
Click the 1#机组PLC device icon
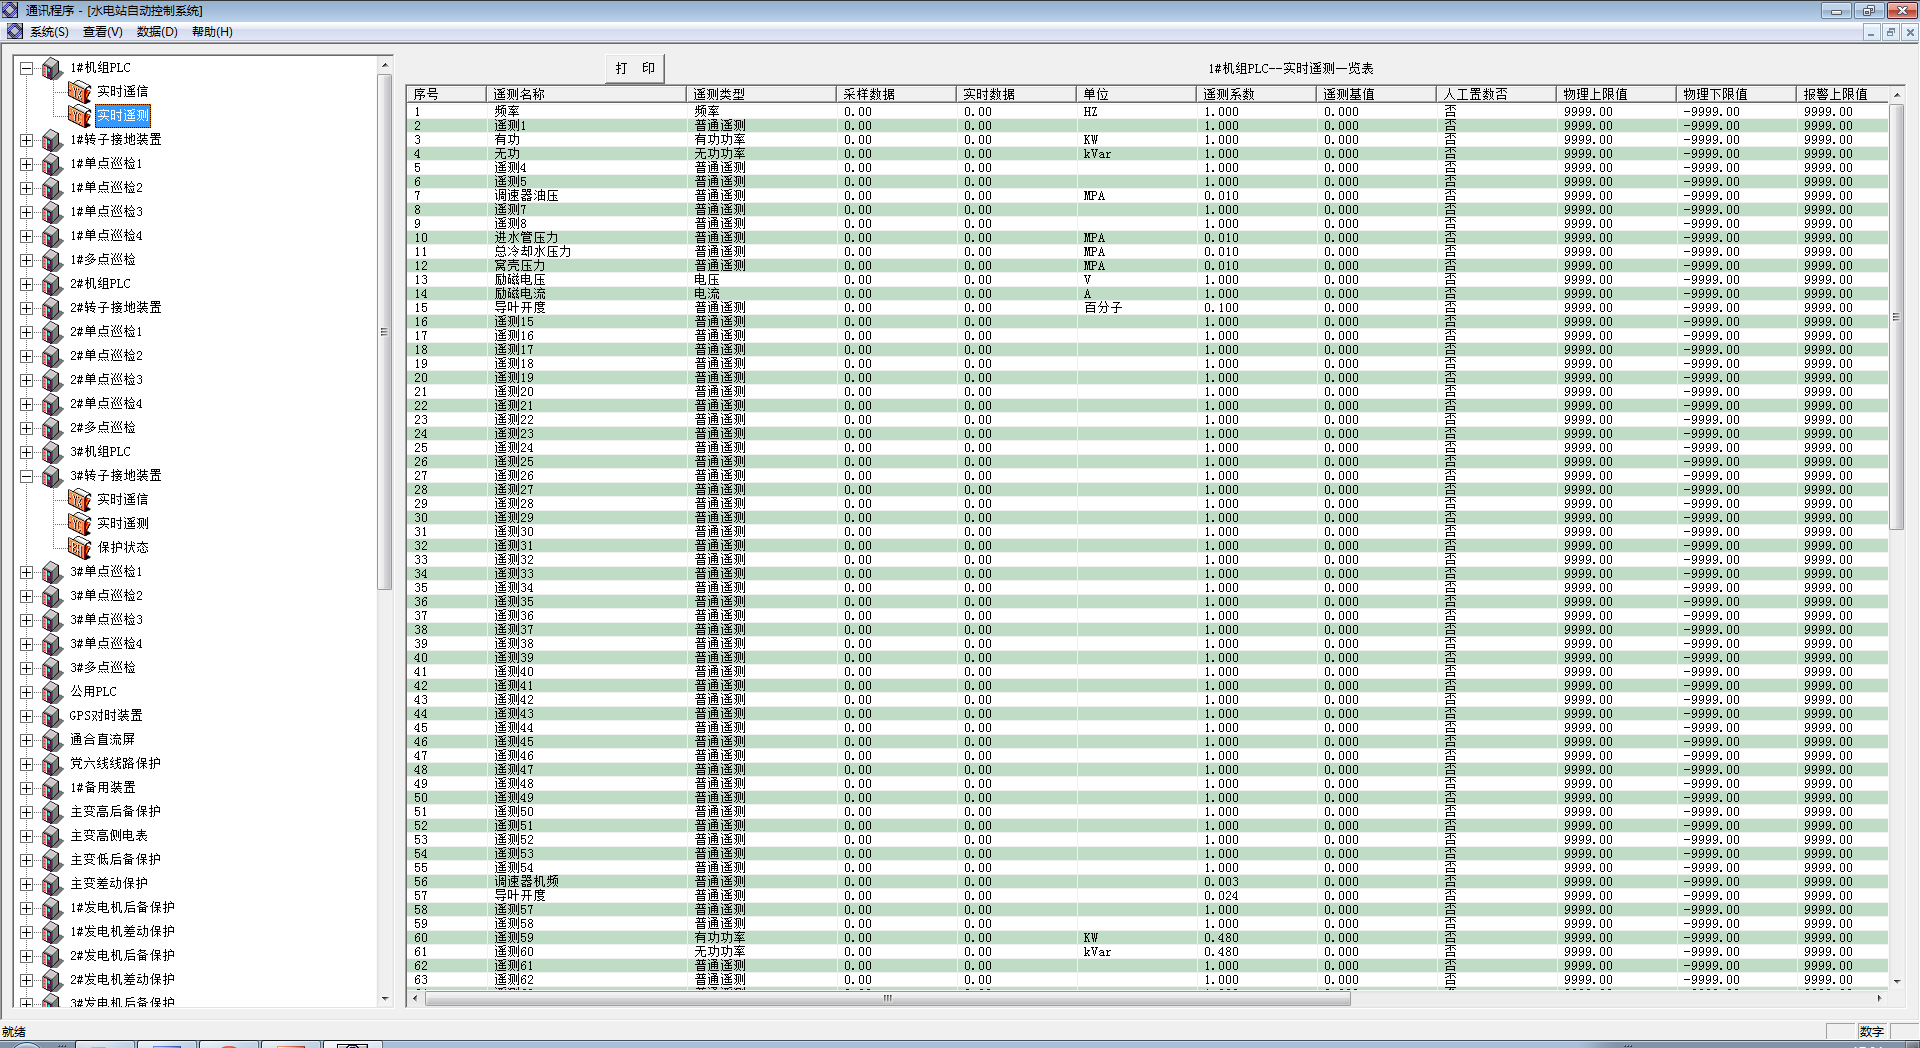click(52, 68)
